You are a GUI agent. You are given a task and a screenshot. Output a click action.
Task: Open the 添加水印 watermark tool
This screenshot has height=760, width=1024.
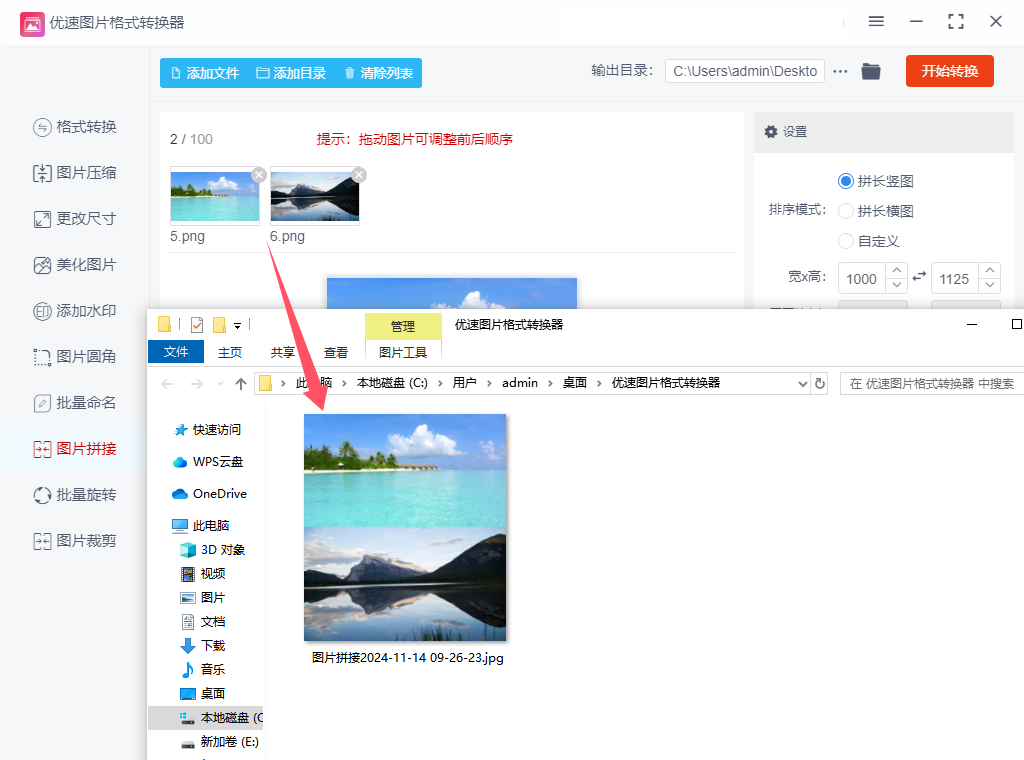coord(74,311)
